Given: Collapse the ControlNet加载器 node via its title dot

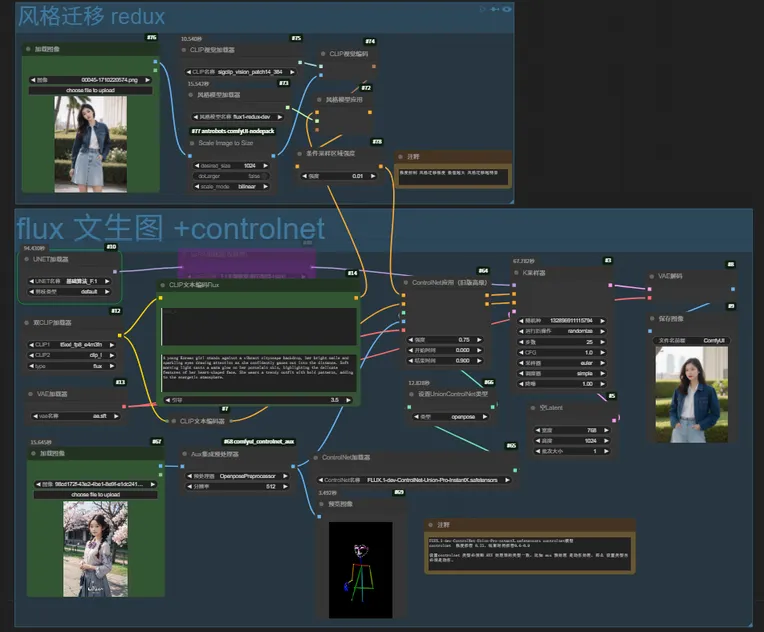Looking at the screenshot, I should coord(317,457).
